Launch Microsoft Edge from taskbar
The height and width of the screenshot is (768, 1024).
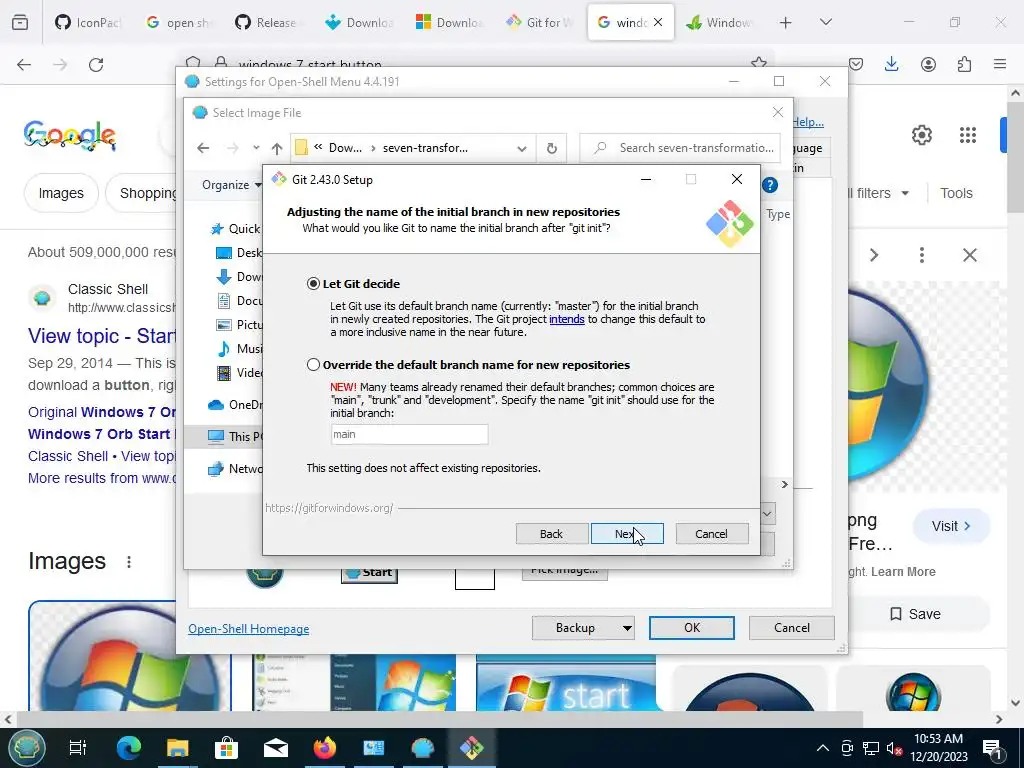tap(128, 748)
